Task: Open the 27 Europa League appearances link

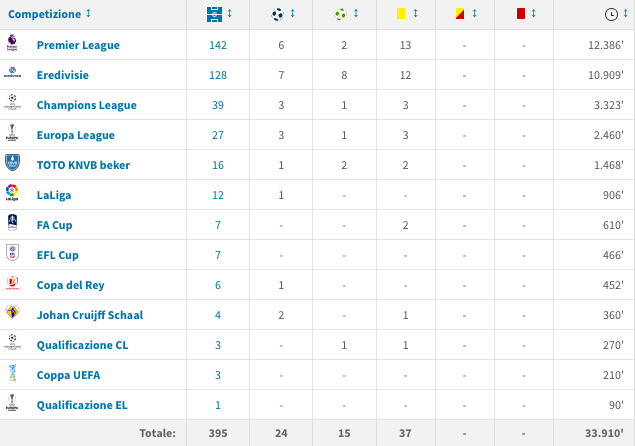Action: click(218, 135)
